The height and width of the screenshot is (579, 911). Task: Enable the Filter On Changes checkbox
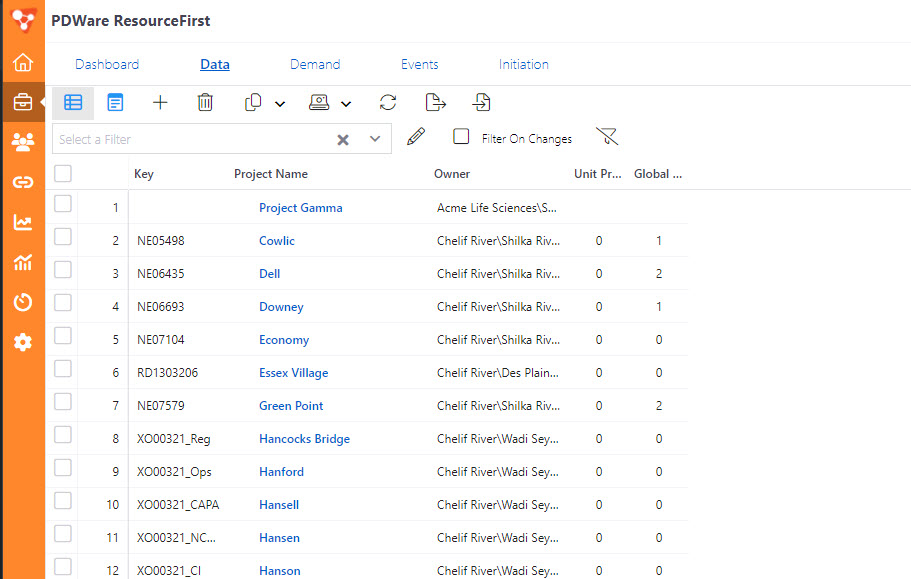(x=461, y=136)
